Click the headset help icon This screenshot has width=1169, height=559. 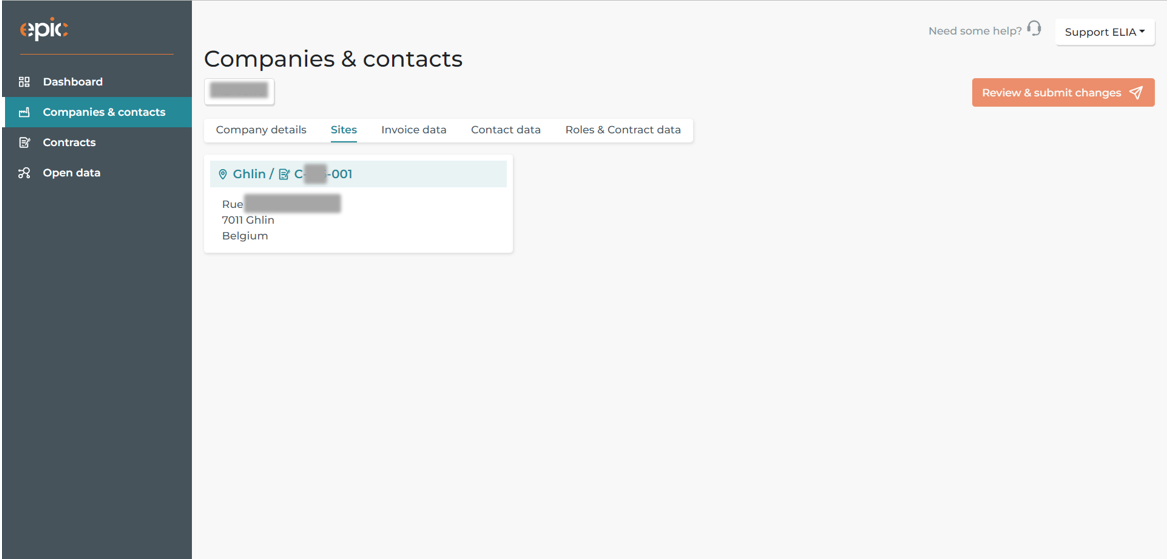[1034, 29]
